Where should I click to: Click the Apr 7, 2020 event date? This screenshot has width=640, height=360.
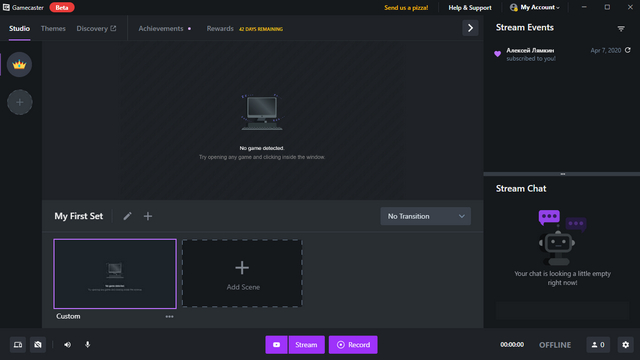coord(606,50)
